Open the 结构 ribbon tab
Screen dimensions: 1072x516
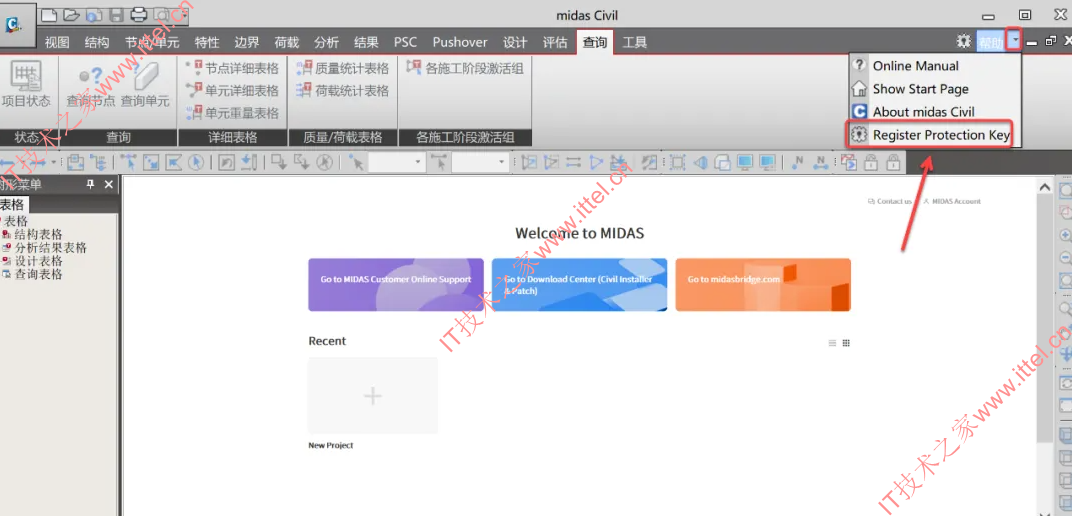(97, 42)
